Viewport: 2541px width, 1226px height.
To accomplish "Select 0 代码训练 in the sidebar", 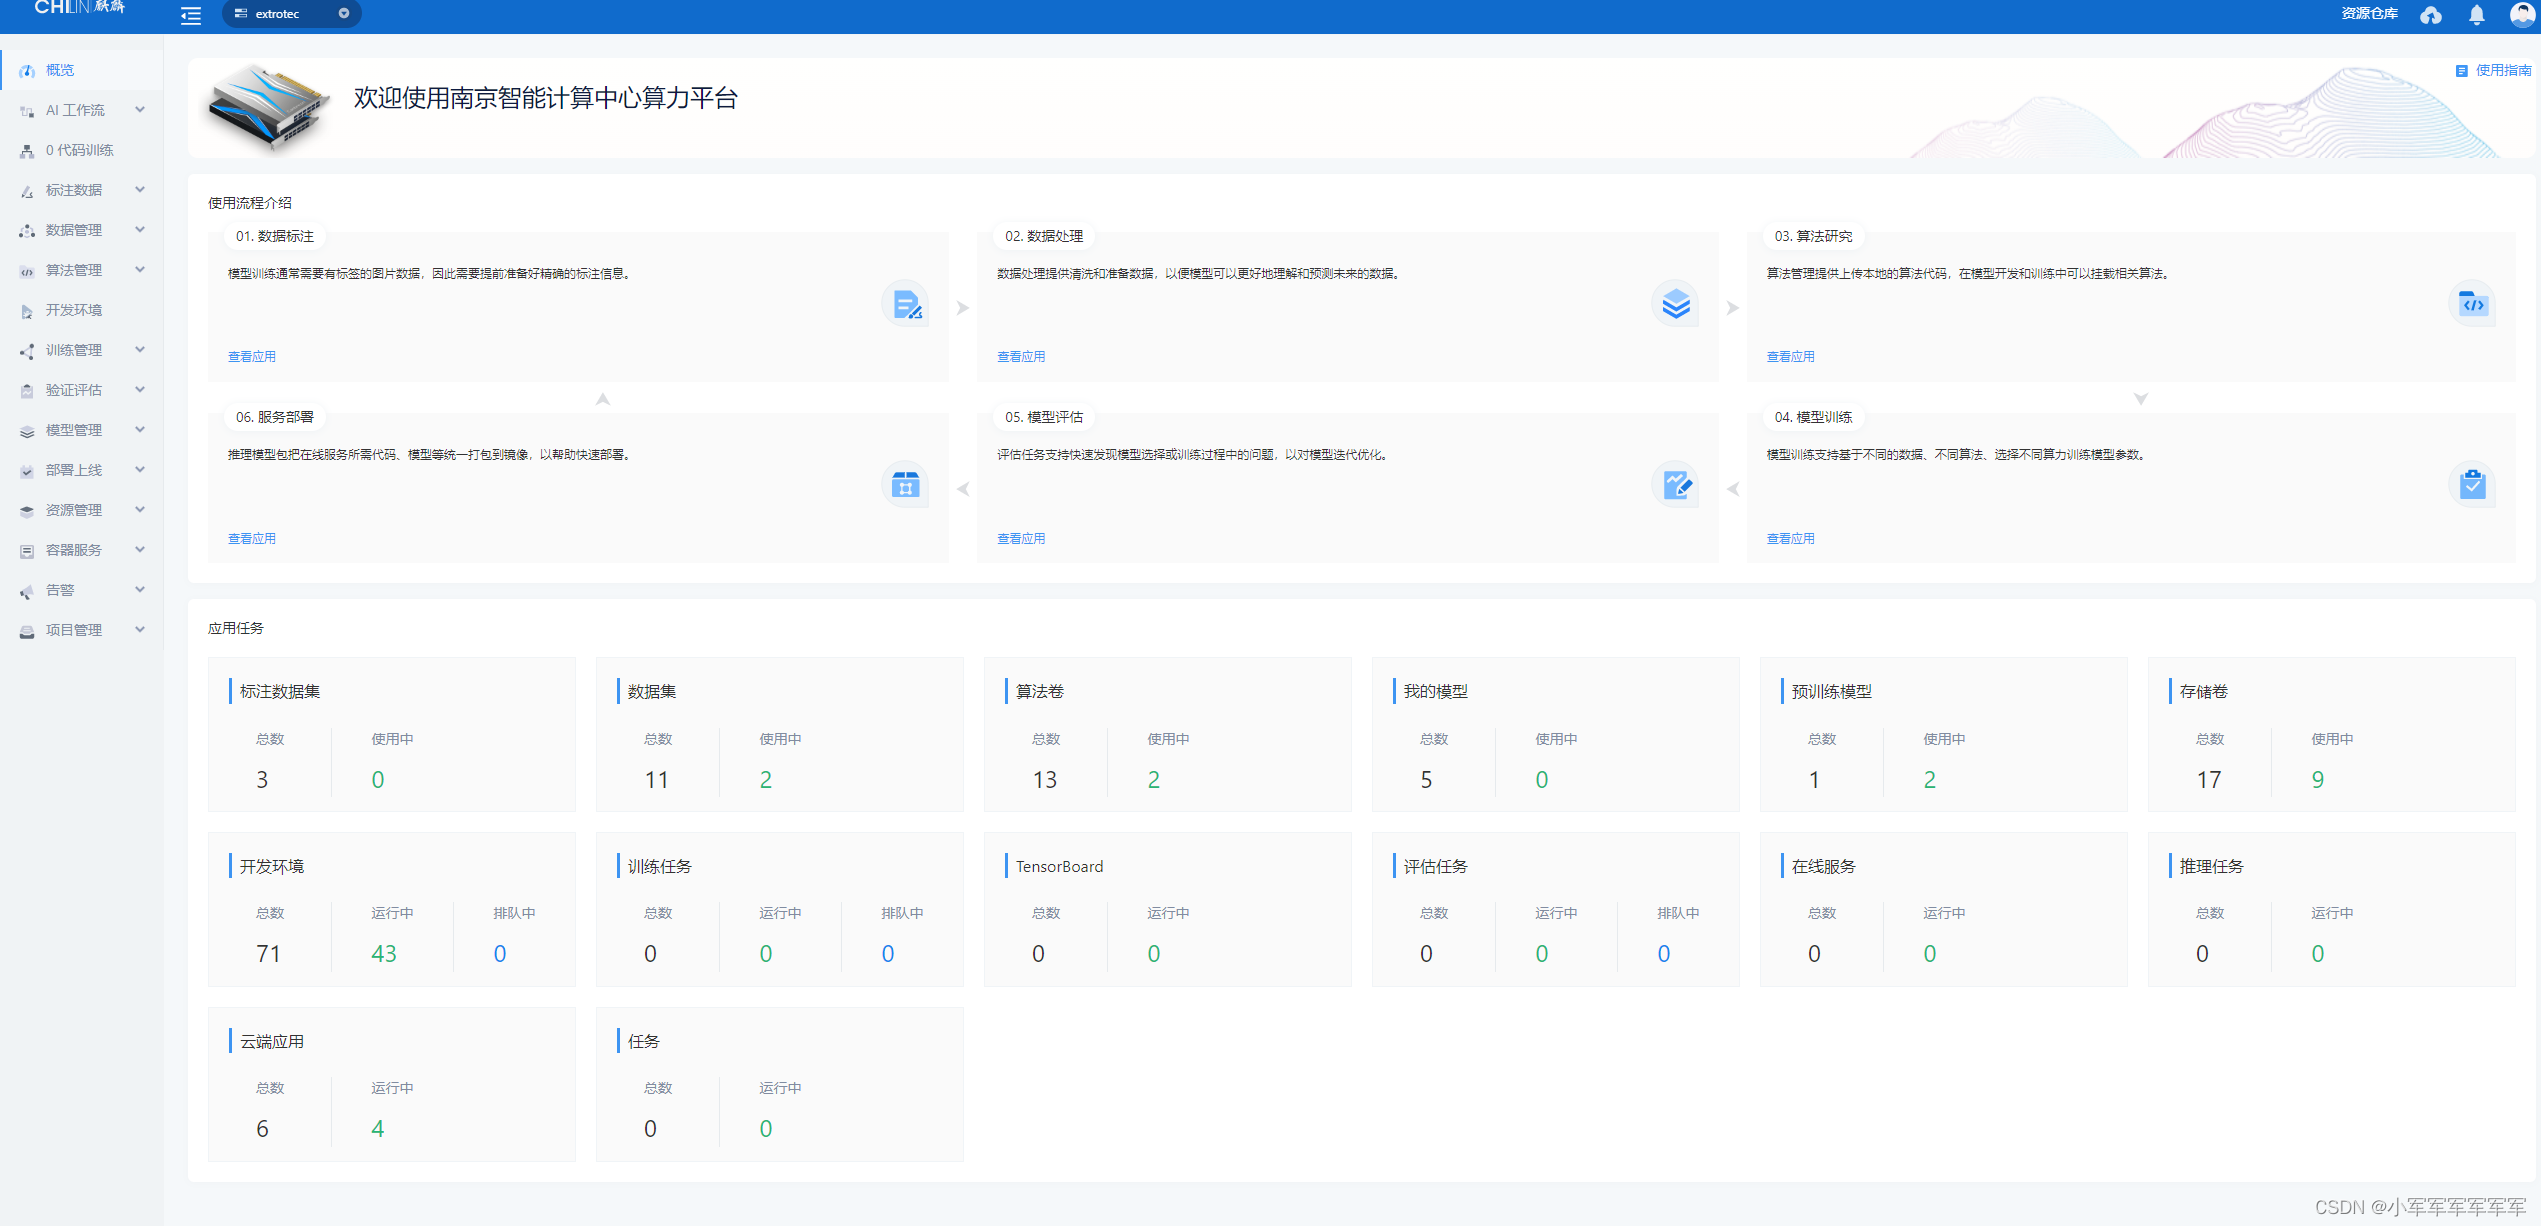I will (x=79, y=150).
